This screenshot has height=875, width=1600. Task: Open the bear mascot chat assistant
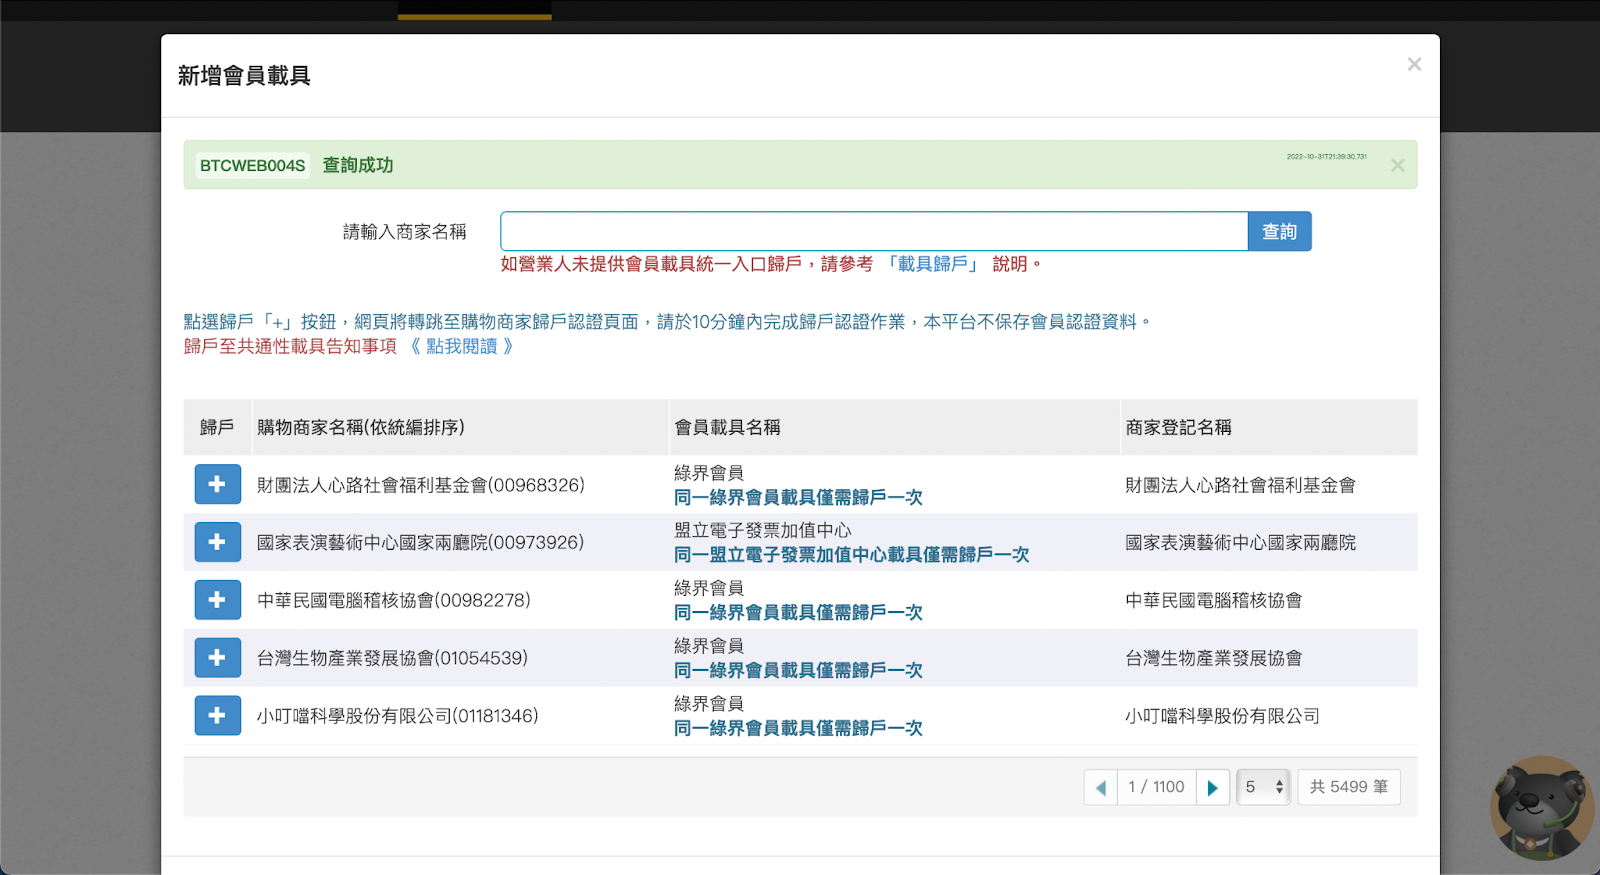(x=1541, y=808)
